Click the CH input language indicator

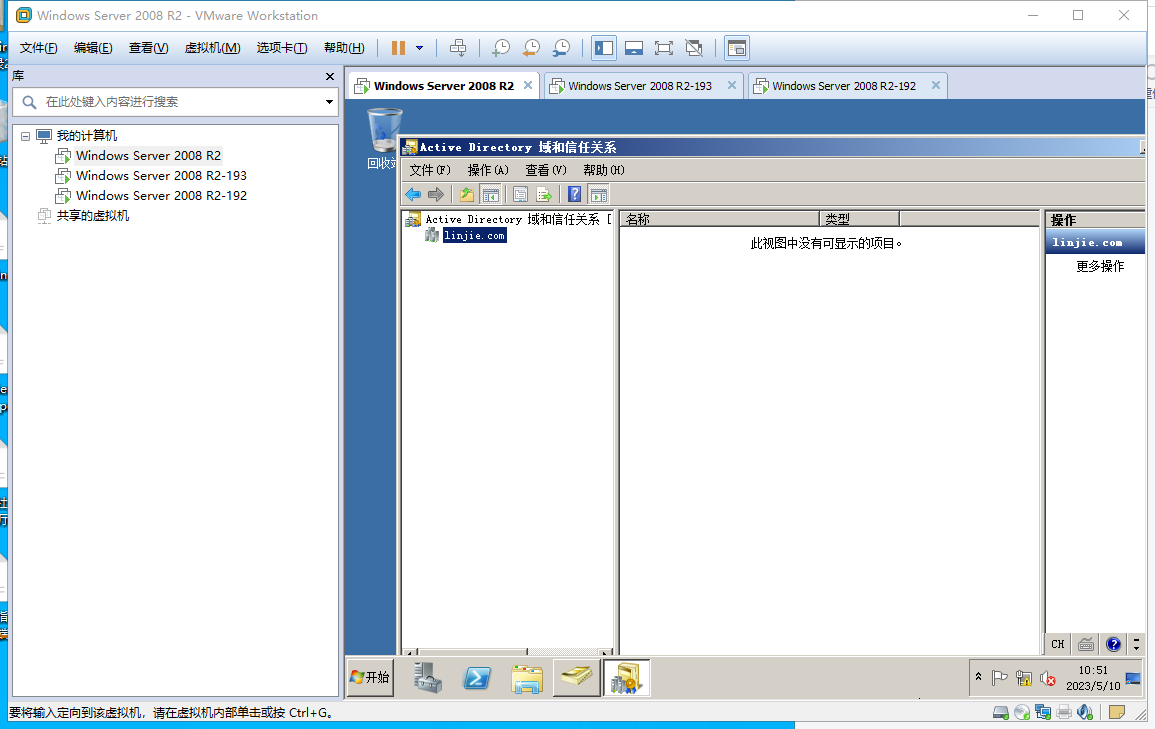(x=1058, y=644)
